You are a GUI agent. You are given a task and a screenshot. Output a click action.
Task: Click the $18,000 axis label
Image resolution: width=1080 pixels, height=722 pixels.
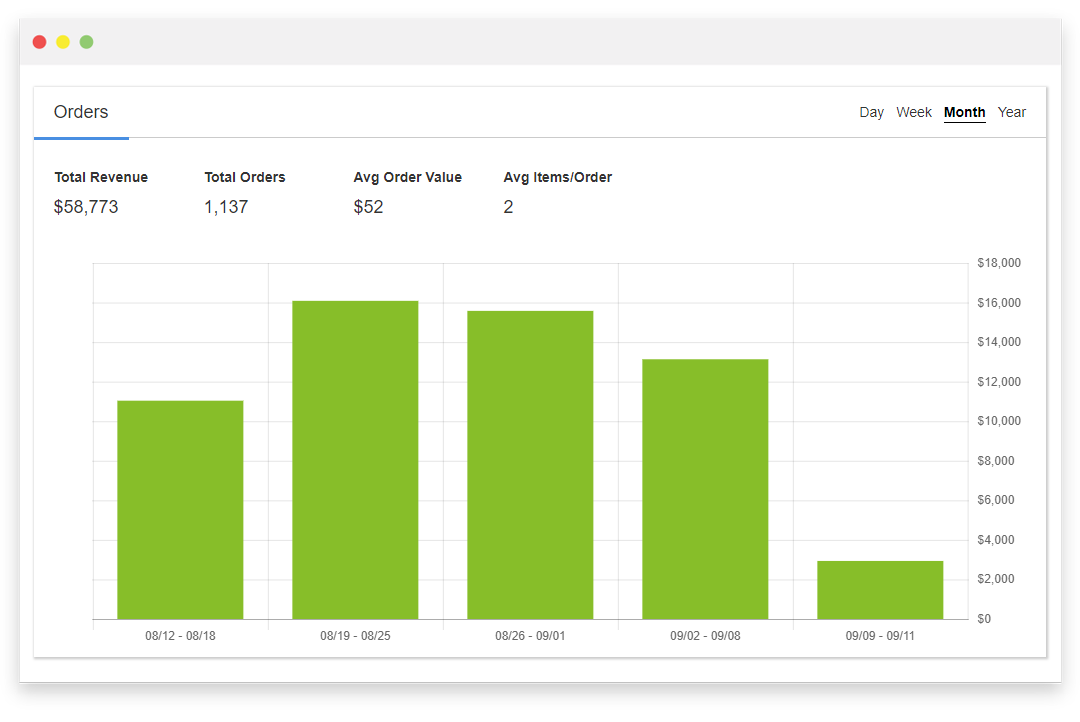(998, 263)
